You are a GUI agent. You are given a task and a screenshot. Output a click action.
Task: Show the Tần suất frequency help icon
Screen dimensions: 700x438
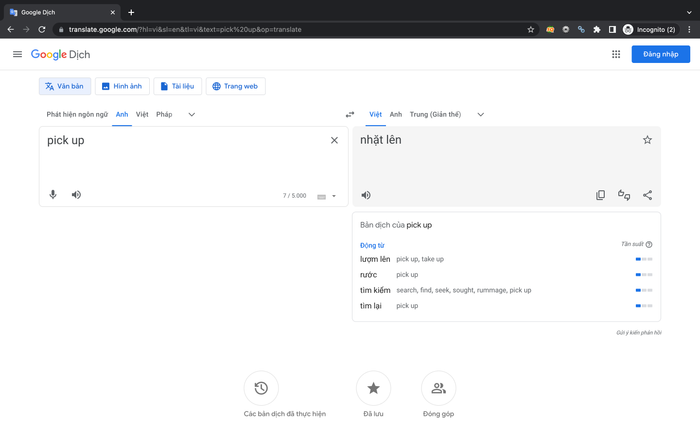click(x=649, y=244)
